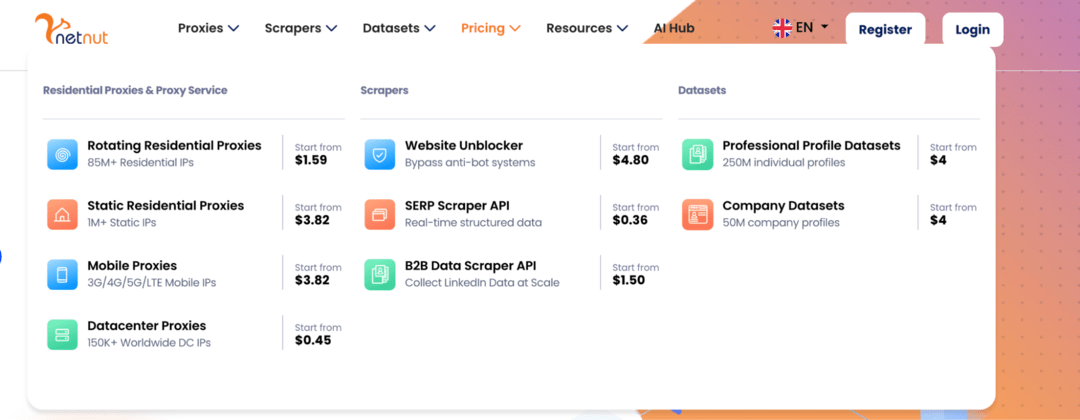Open SERP Scraper API pricing link
The height and width of the screenshot is (420, 1080).
(457, 205)
